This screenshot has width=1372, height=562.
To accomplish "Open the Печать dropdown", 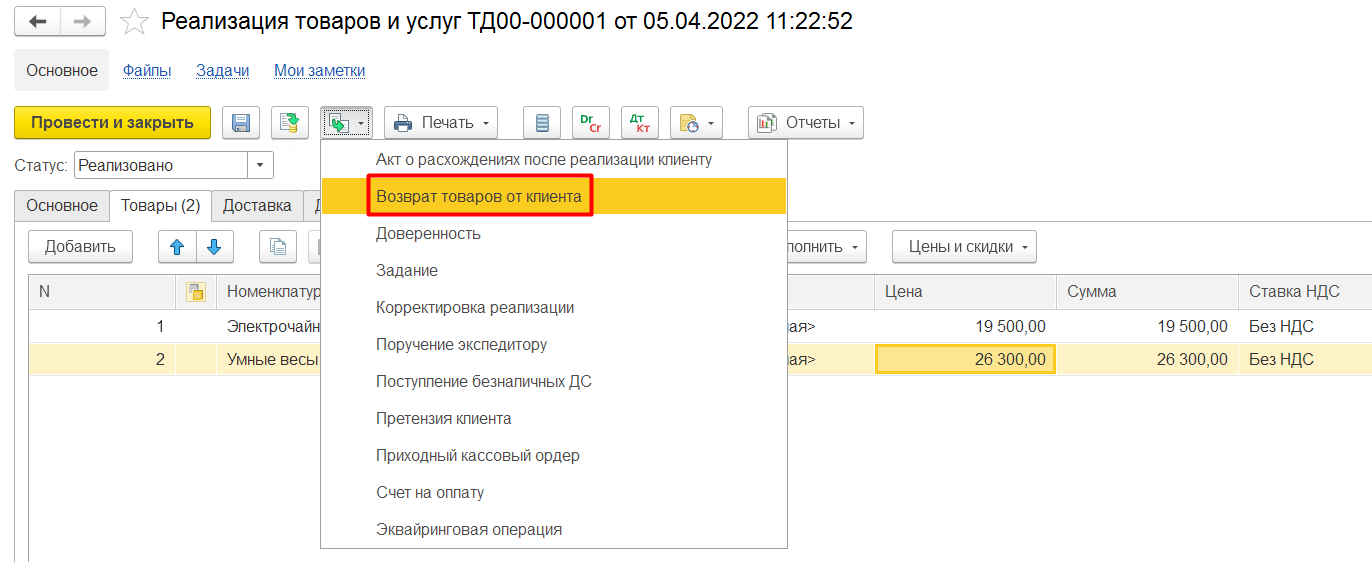I will point(441,123).
